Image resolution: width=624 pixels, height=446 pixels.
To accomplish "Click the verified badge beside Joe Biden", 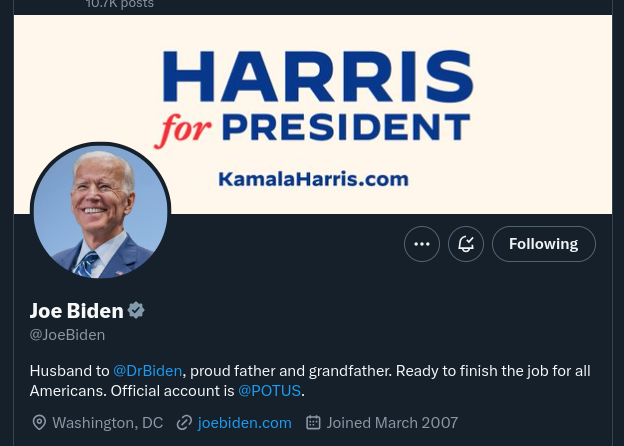I will point(136,310).
